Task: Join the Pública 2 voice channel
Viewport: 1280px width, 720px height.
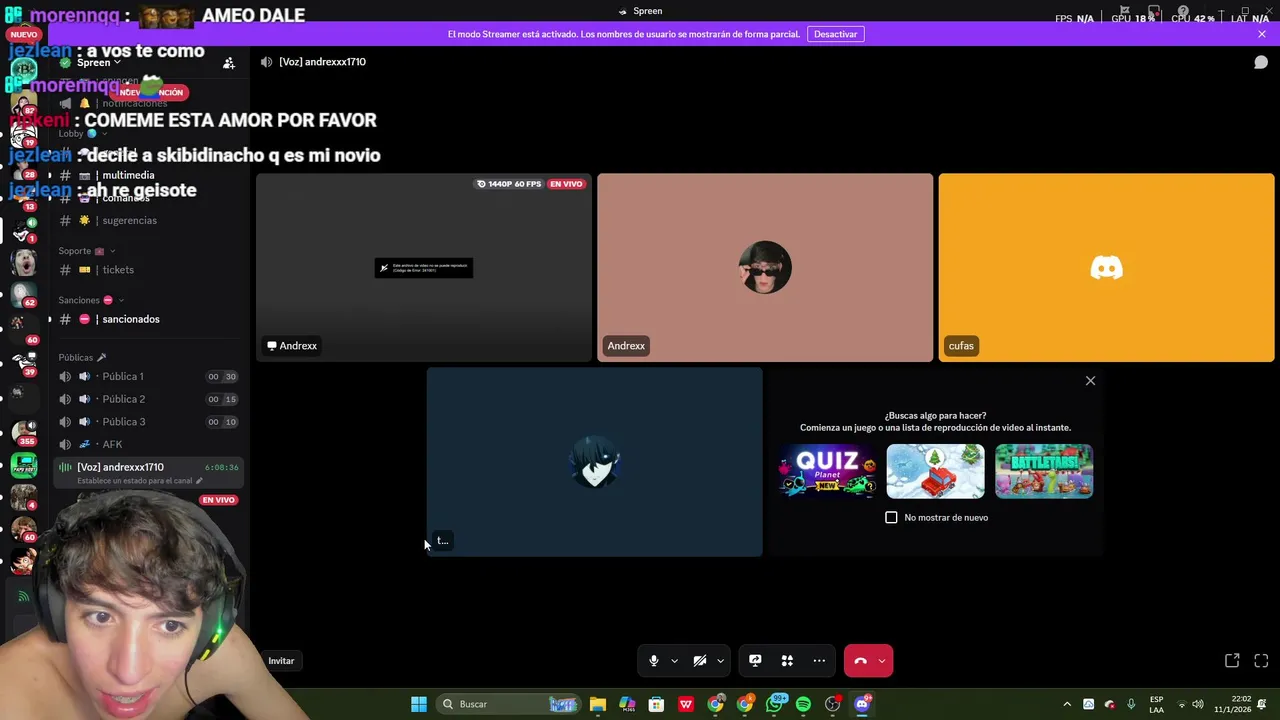Action: (147, 399)
